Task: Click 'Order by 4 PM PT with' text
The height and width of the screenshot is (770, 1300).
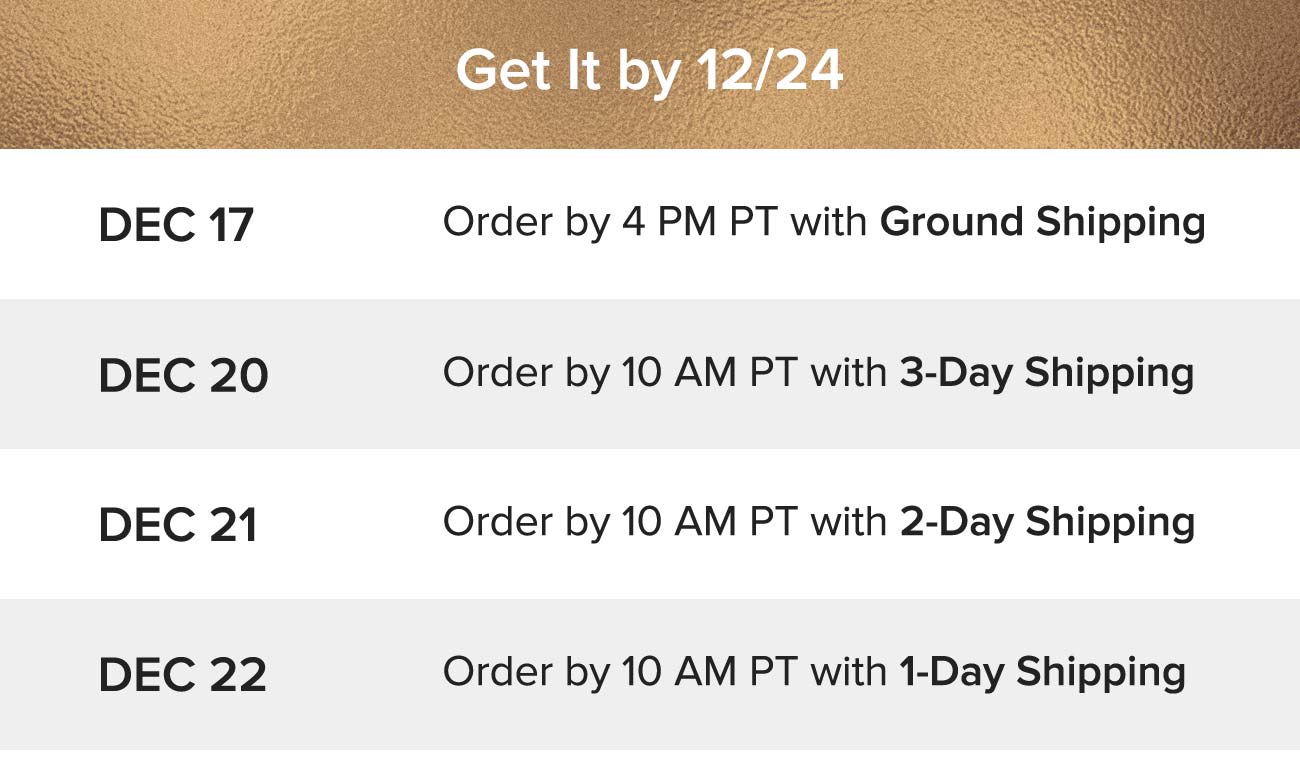Action: [x=656, y=223]
